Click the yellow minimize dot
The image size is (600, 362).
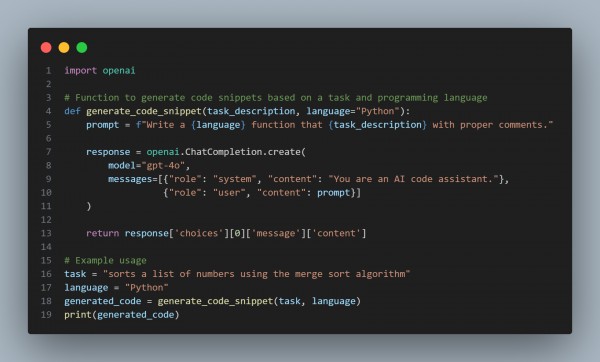[x=64, y=47]
